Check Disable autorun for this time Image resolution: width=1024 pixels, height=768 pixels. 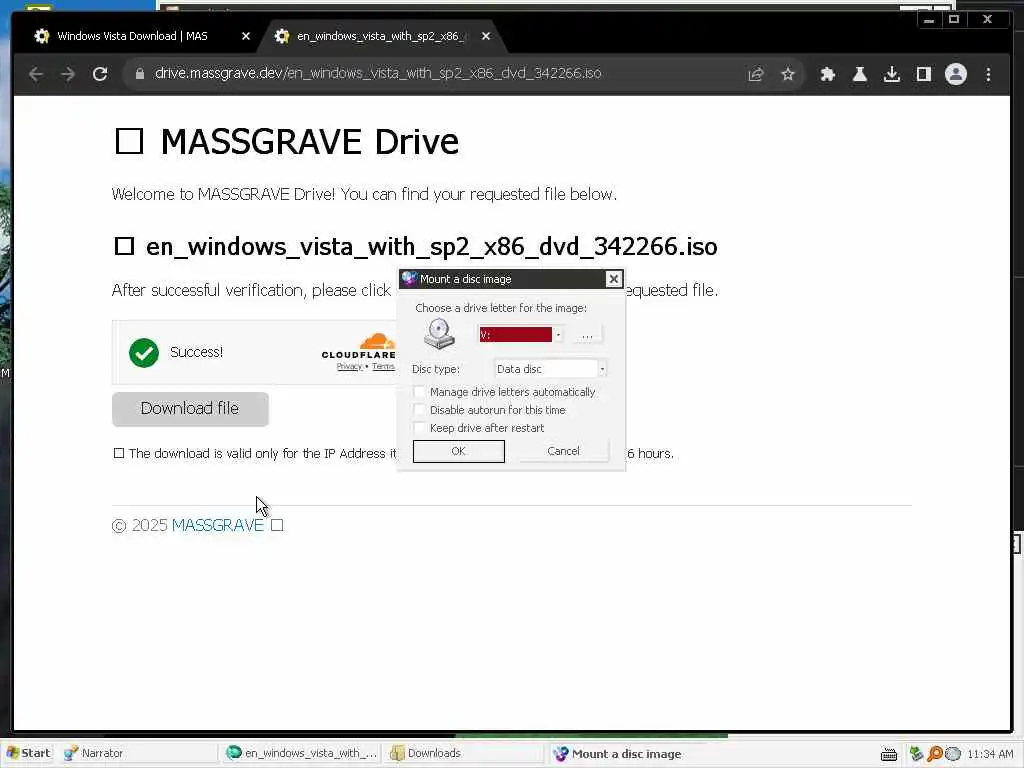click(419, 410)
